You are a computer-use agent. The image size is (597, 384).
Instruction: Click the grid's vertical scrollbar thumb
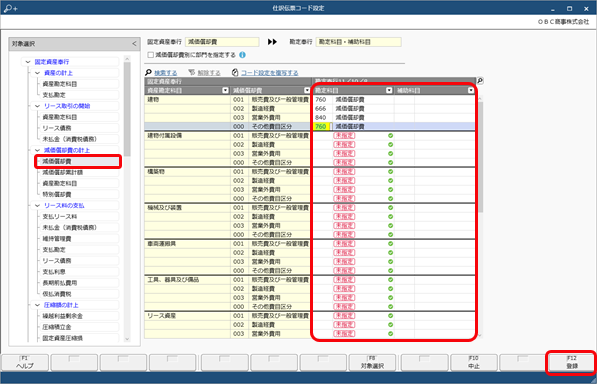480,157
